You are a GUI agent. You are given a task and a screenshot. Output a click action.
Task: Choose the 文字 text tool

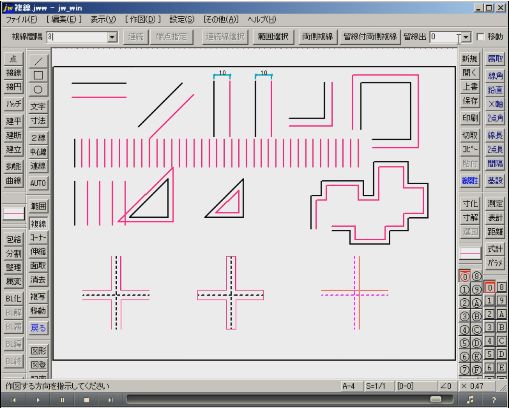tap(38, 106)
